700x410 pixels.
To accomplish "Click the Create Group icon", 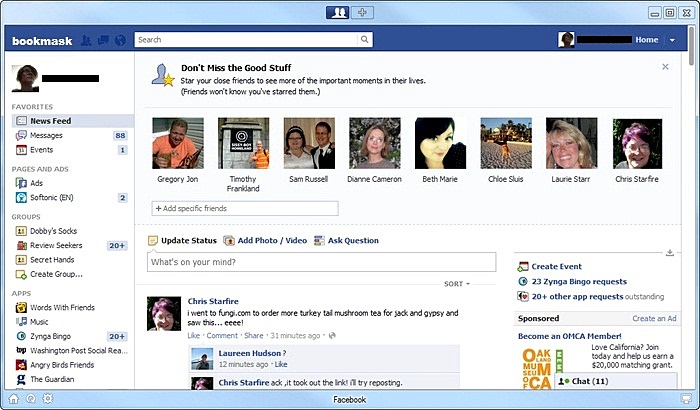I will 21,274.
